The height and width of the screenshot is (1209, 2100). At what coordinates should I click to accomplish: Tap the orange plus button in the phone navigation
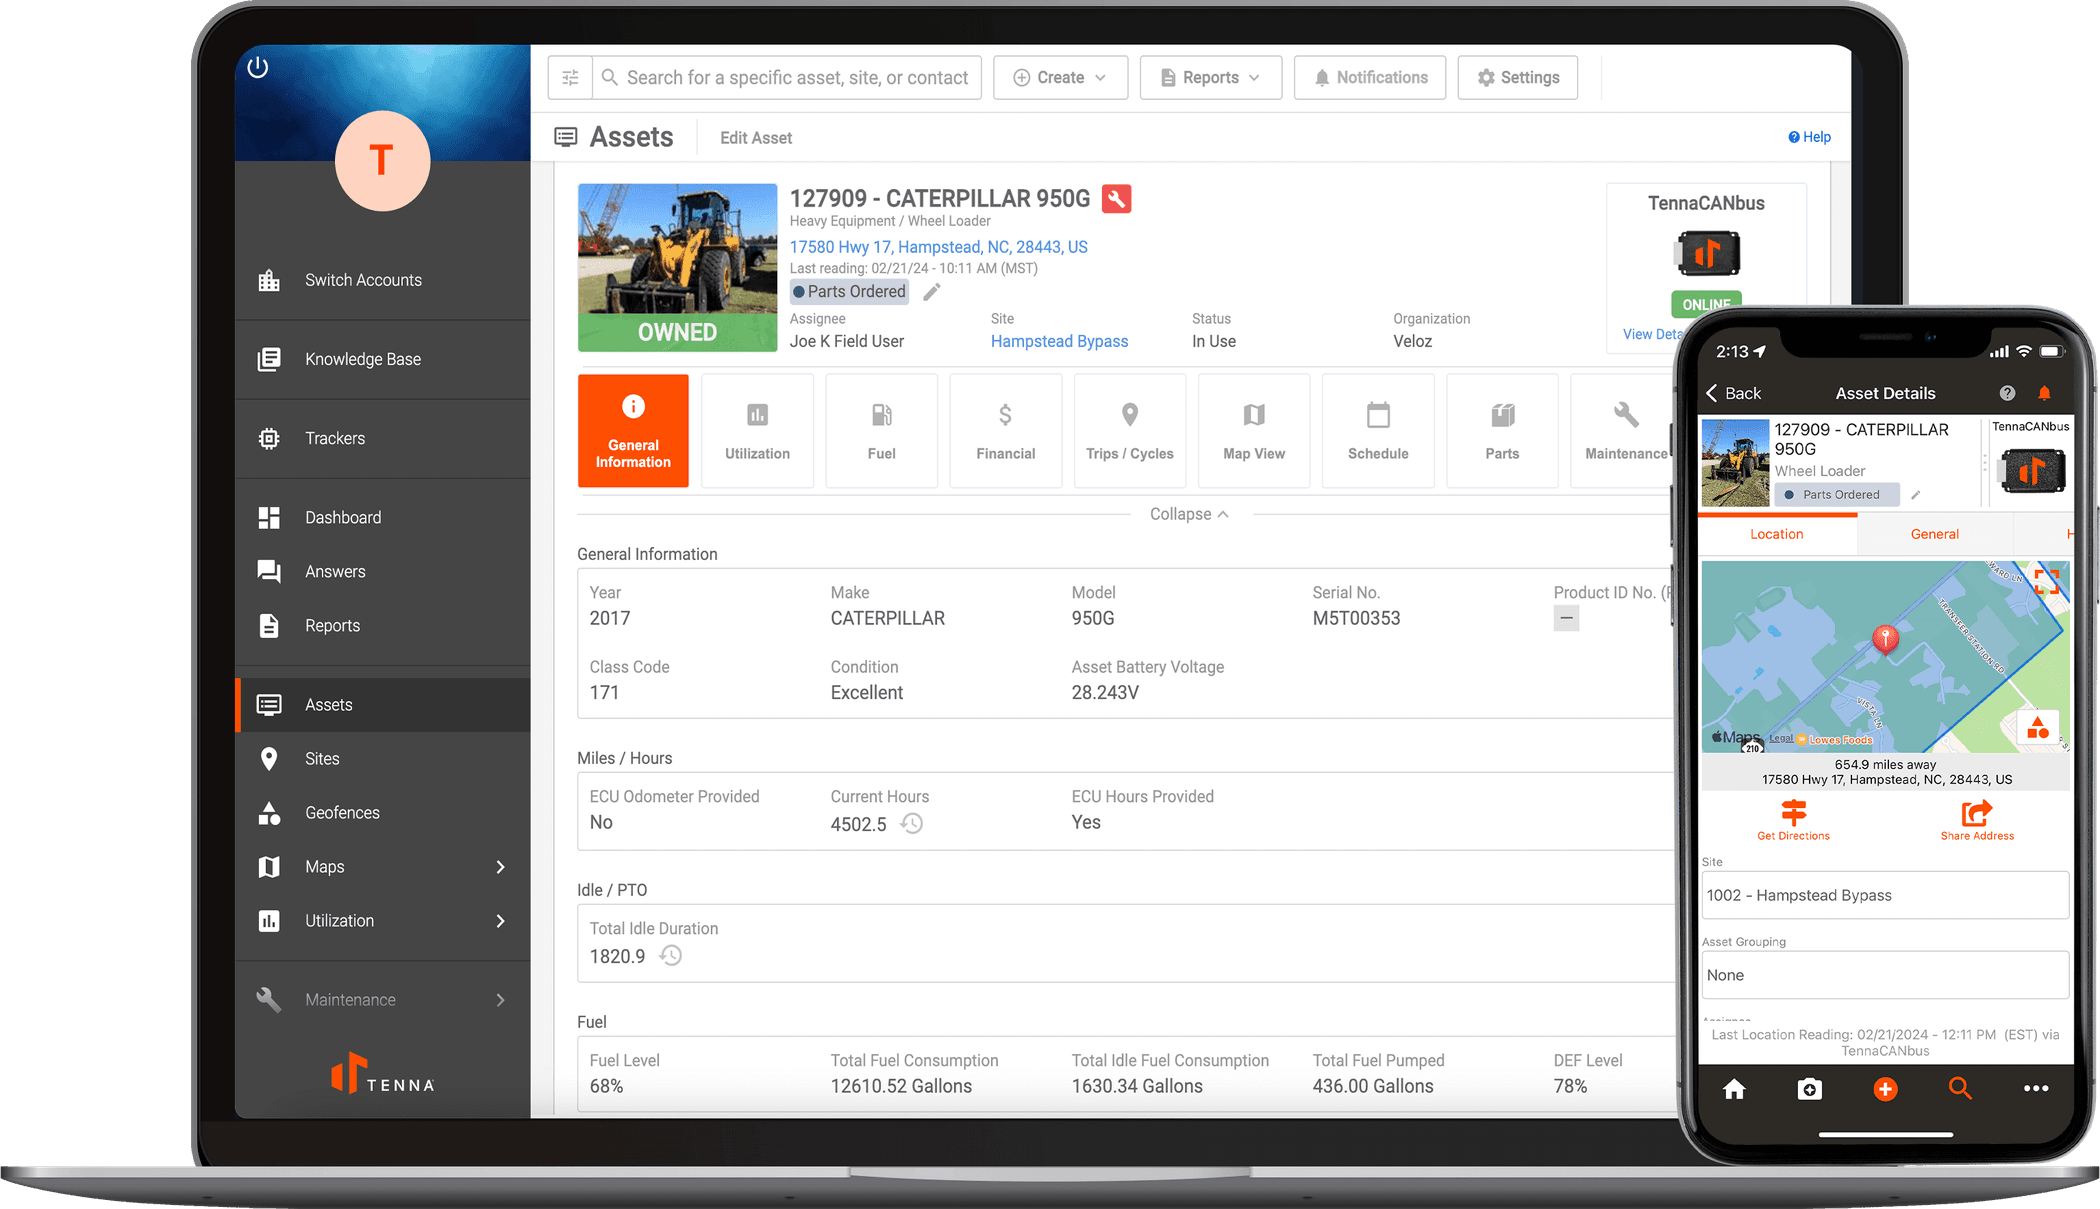[1885, 1089]
